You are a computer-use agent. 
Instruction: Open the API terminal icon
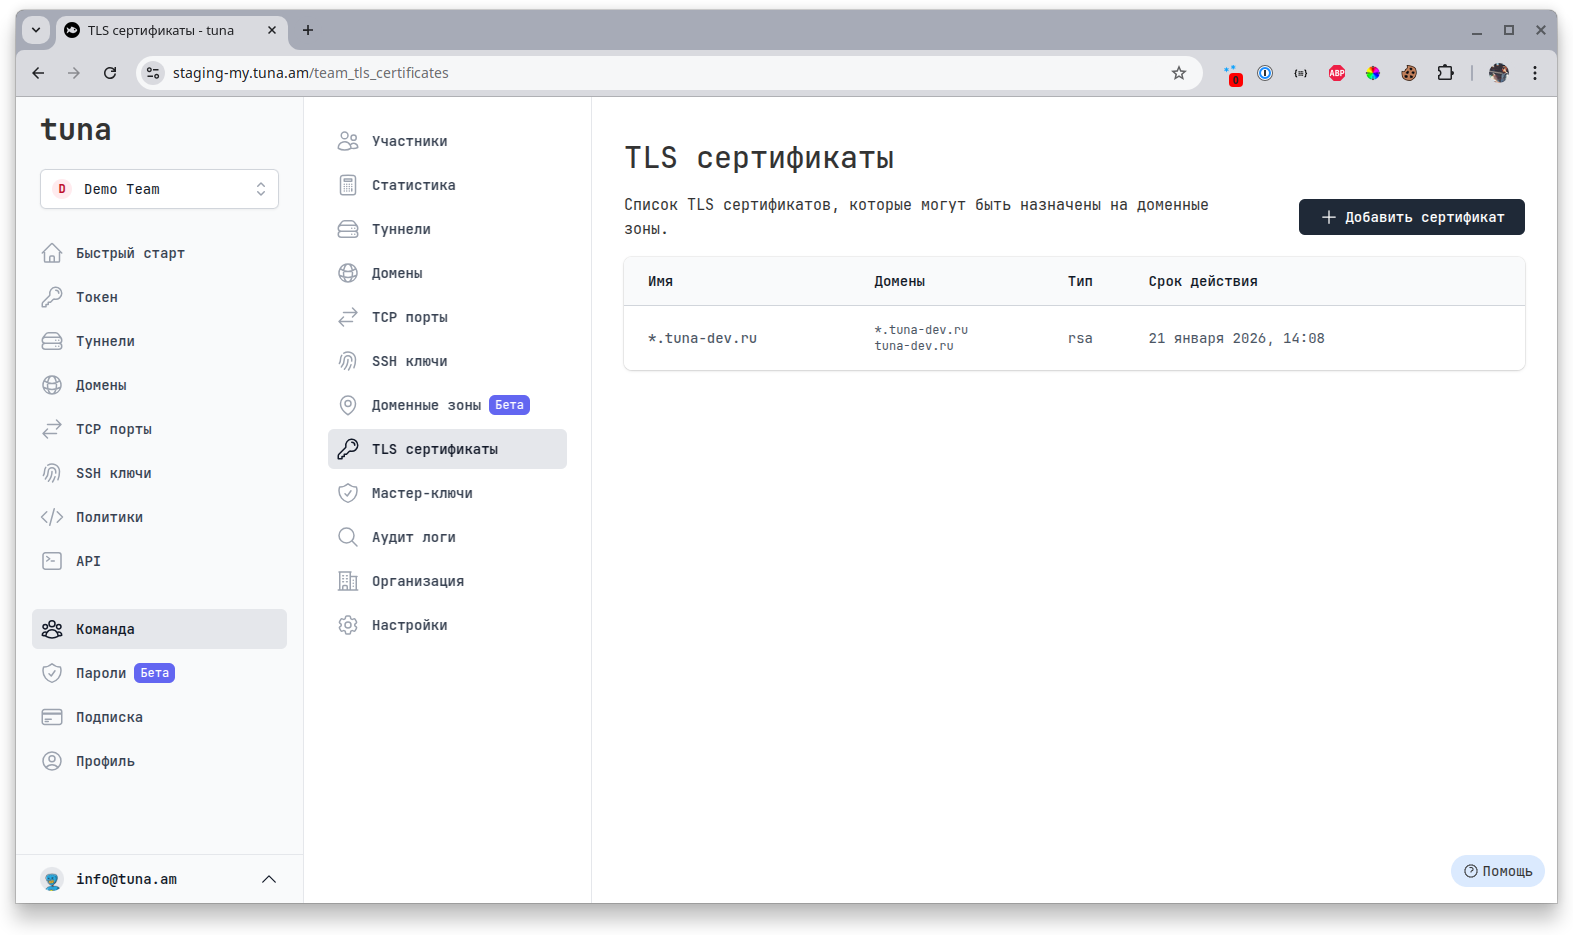pos(52,561)
